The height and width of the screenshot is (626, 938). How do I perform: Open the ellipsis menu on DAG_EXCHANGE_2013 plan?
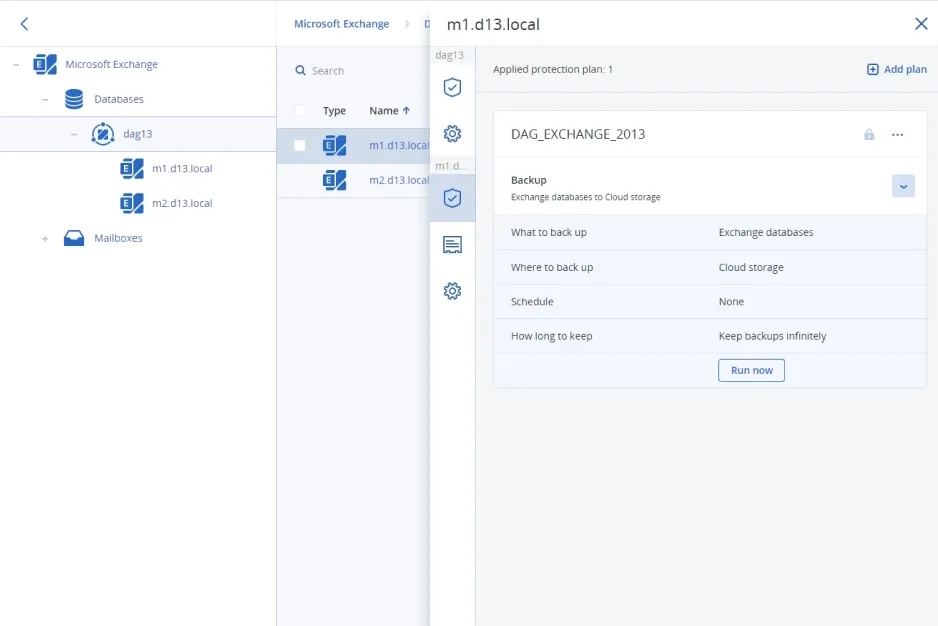897,134
